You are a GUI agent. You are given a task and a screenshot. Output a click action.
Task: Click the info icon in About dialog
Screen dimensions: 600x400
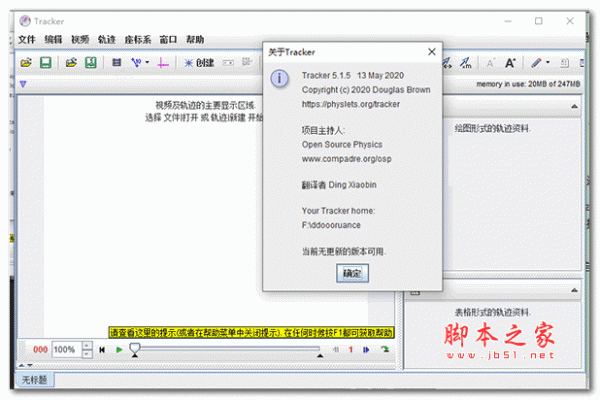click(280, 79)
